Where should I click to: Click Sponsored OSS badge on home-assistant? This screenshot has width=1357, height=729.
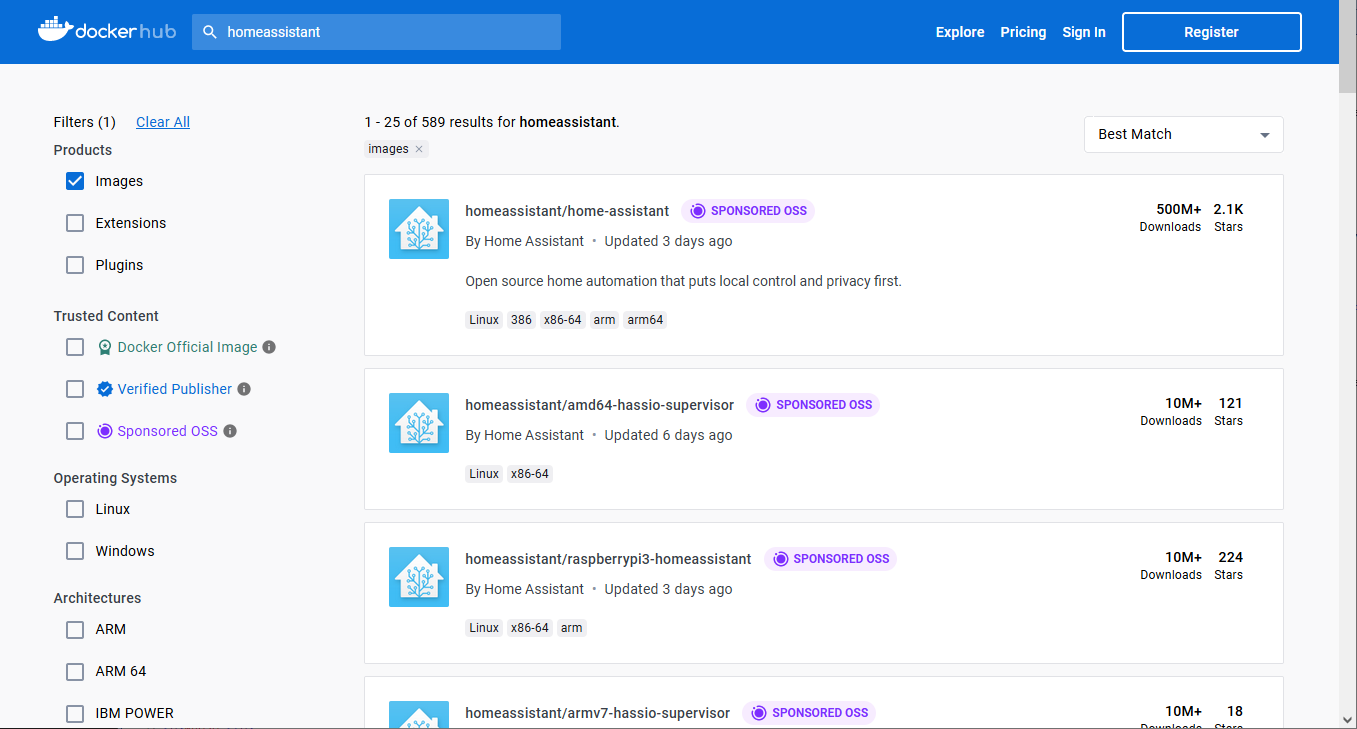748,211
